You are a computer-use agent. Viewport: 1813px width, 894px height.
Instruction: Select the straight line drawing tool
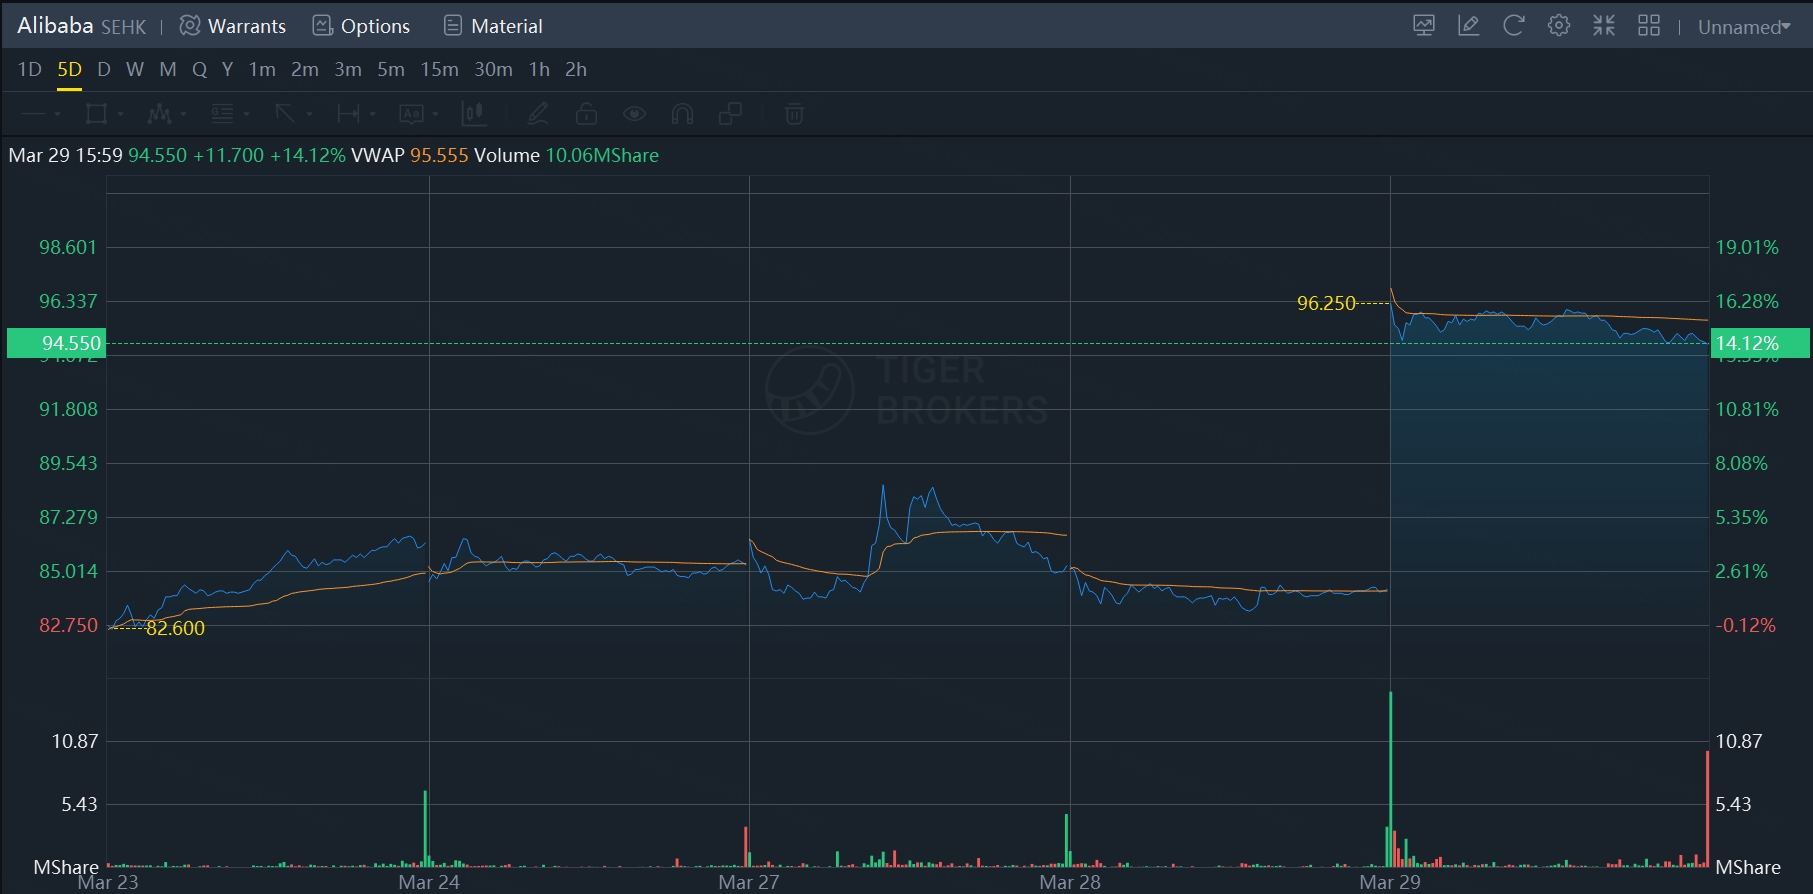coord(33,114)
